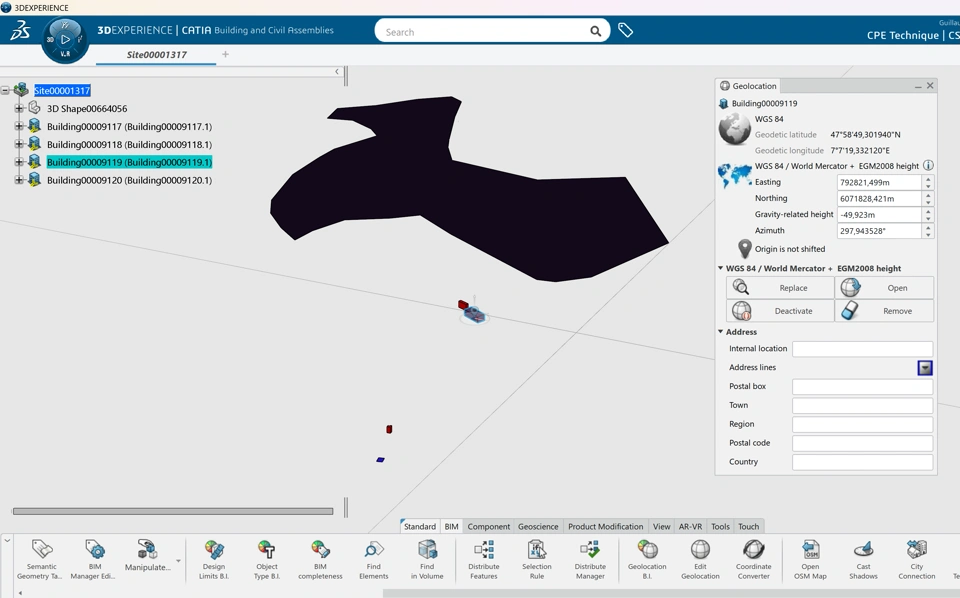Expand the Building00009117 node

19,127
